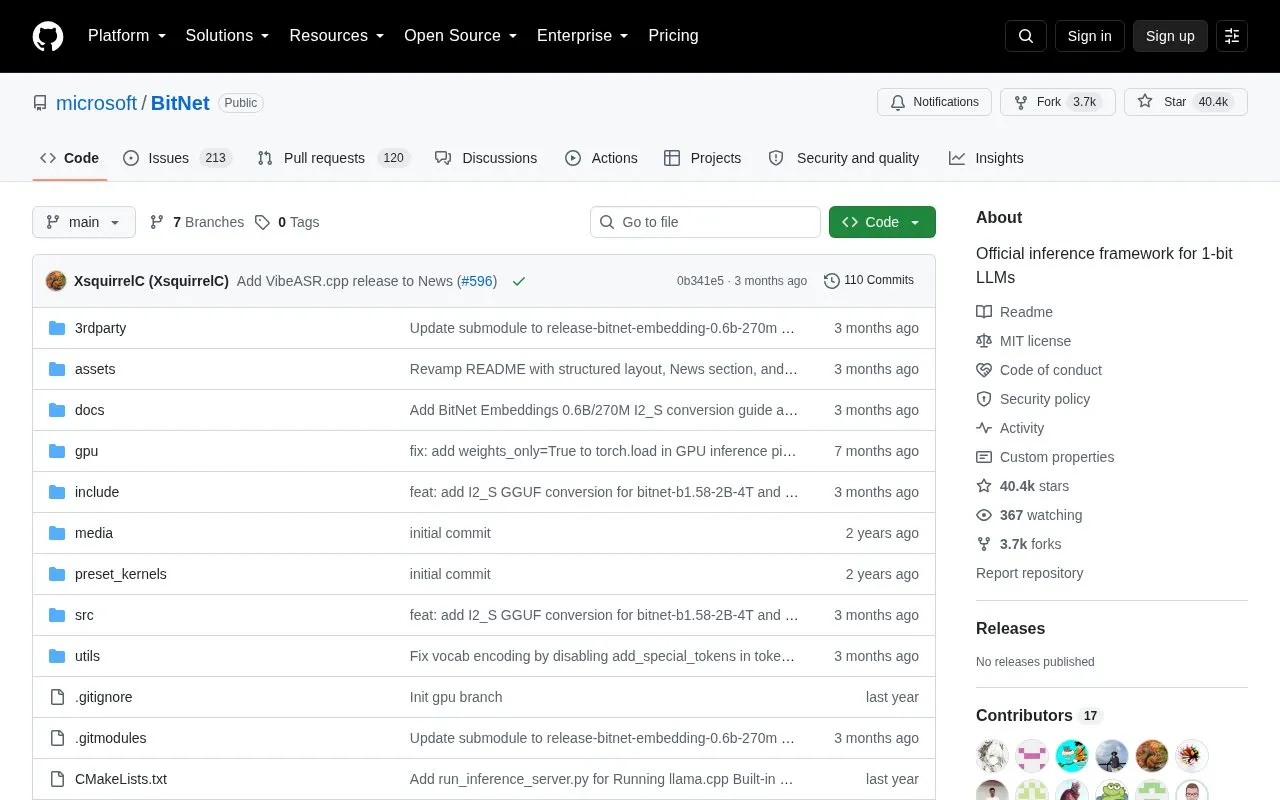Click the watching eye icon
Viewport: 1280px width, 800px height.
click(x=984, y=515)
